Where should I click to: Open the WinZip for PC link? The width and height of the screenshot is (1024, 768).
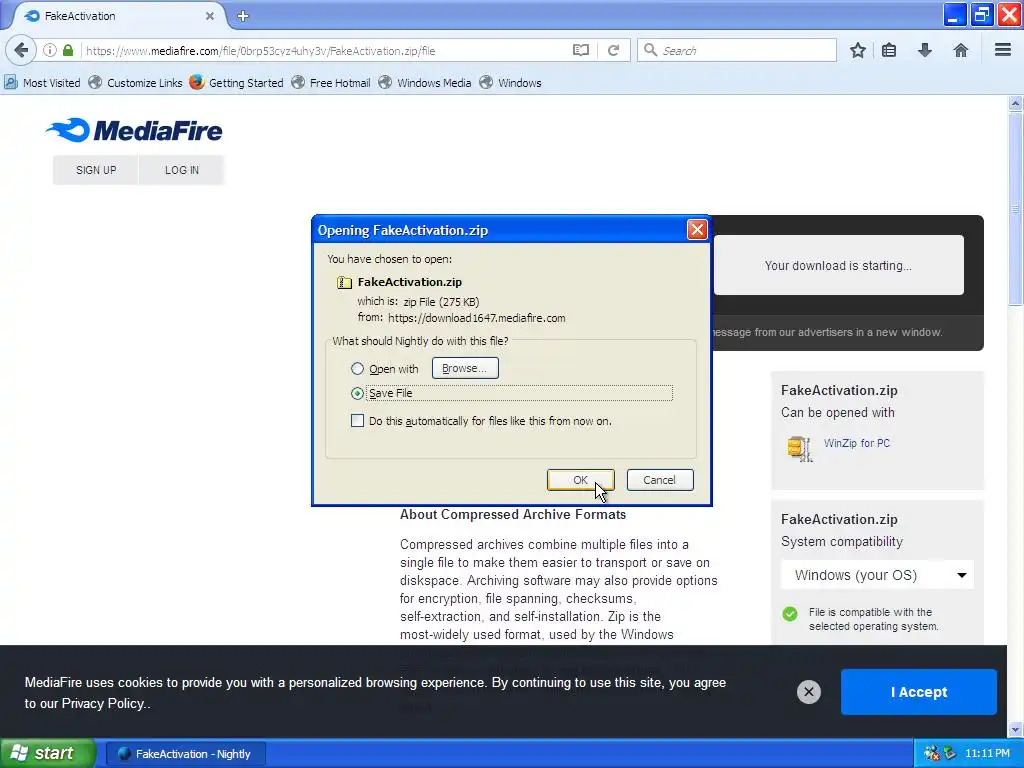click(857, 443)
